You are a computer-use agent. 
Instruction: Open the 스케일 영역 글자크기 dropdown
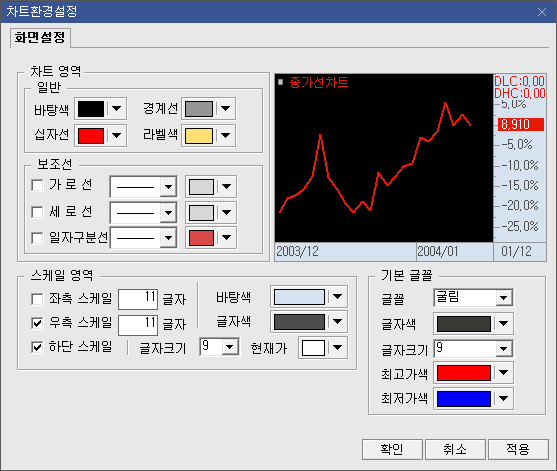pos(230,347)
